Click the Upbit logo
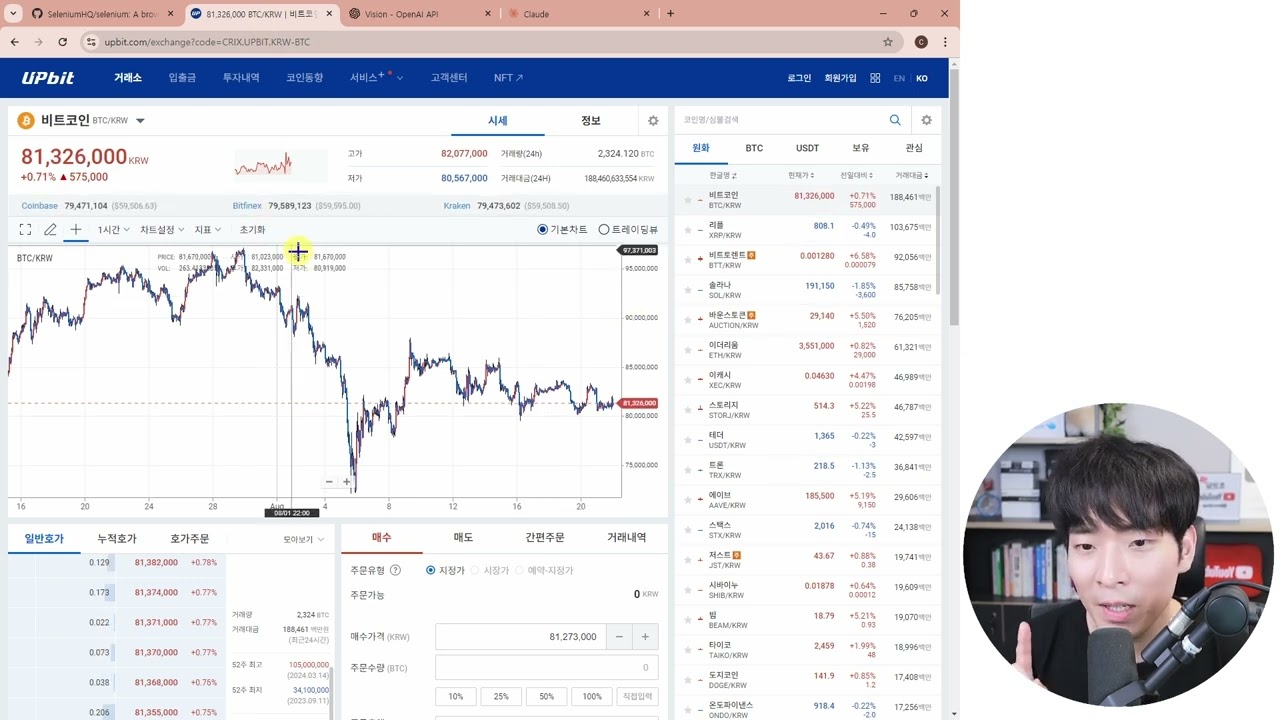This screenshot has height=720, width=1280. pyautogui.click(x=48, y=78)
